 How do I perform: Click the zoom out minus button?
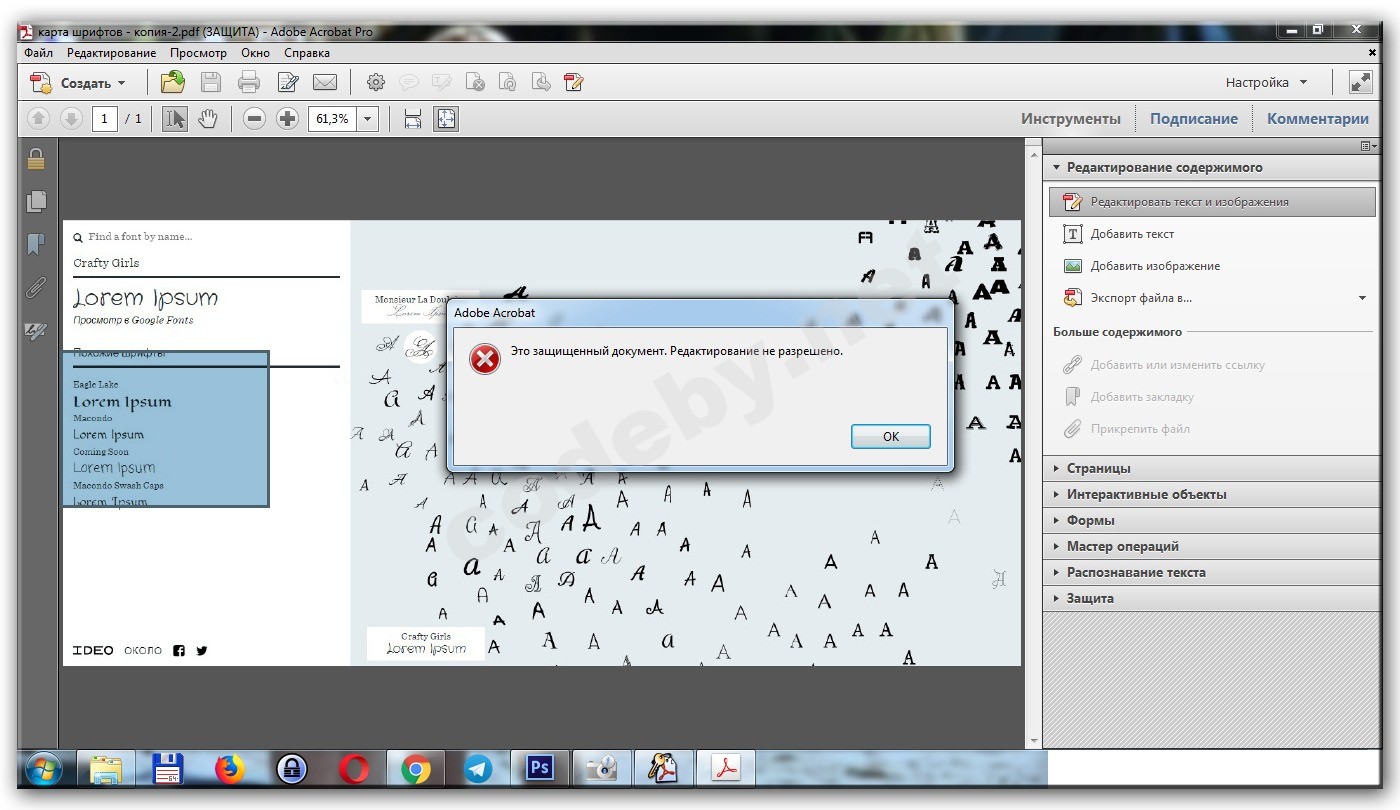(255, 119)
